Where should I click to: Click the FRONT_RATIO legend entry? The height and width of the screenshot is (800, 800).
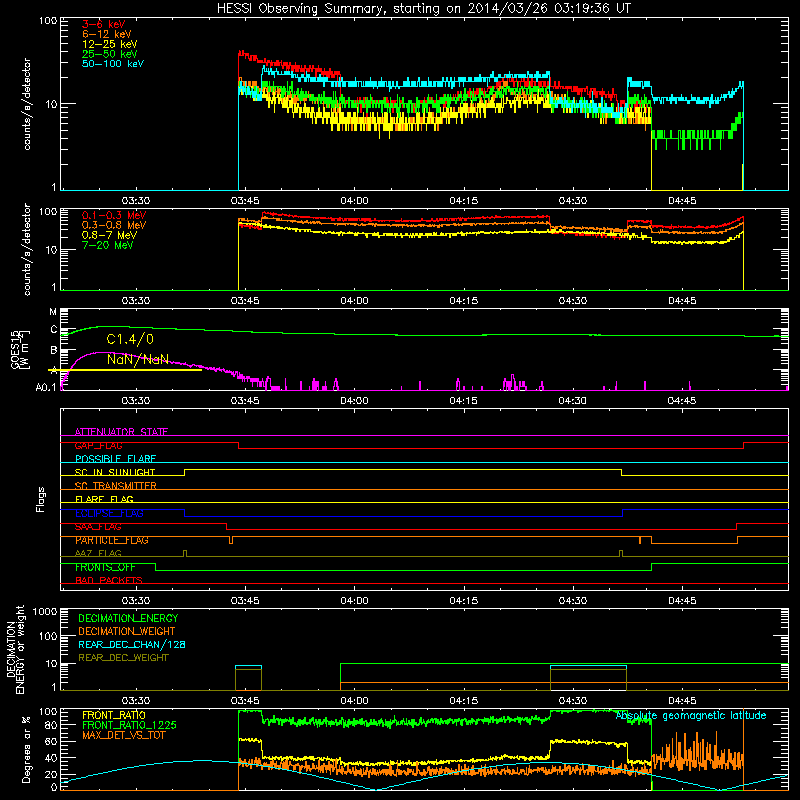pos(114,715)
